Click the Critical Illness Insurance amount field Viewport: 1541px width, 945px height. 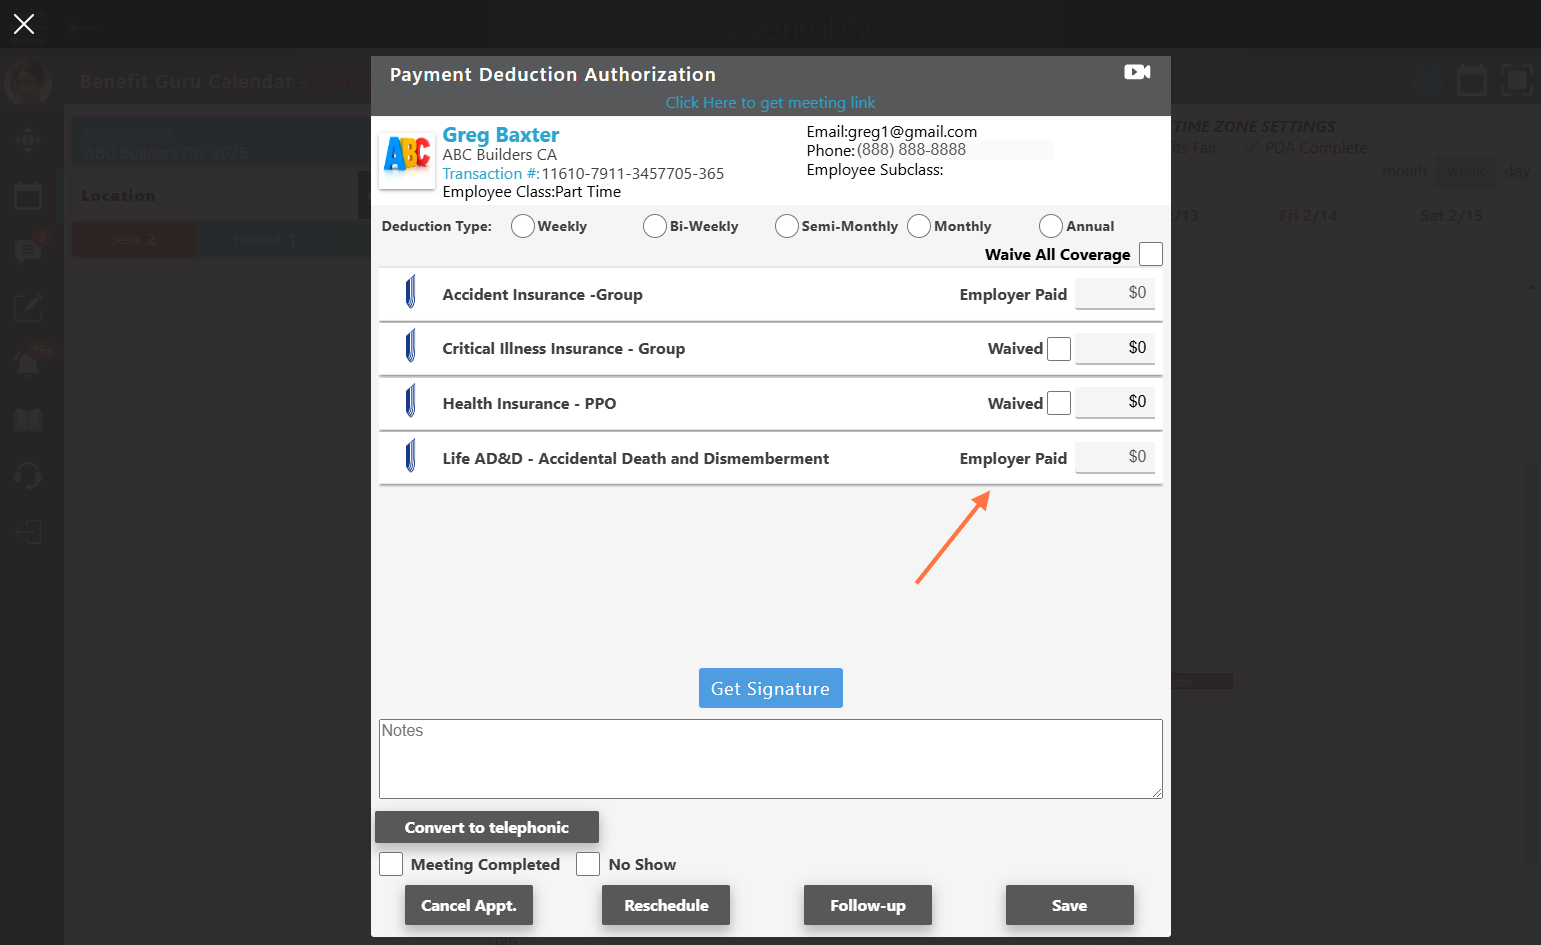[1115, 347]
